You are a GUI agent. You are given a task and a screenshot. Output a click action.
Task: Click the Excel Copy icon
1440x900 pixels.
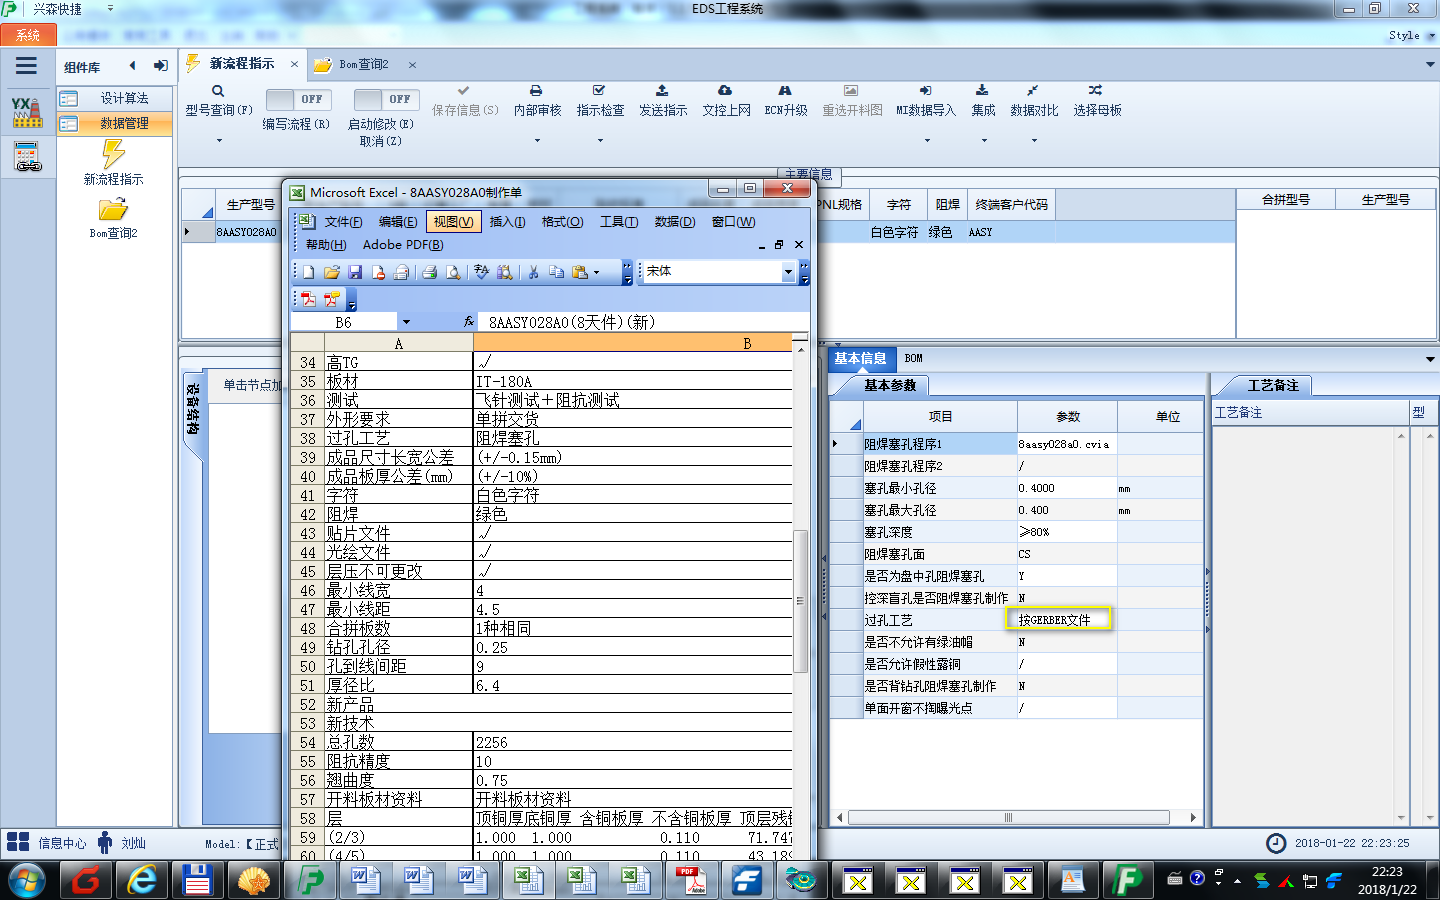coord(556,272)
